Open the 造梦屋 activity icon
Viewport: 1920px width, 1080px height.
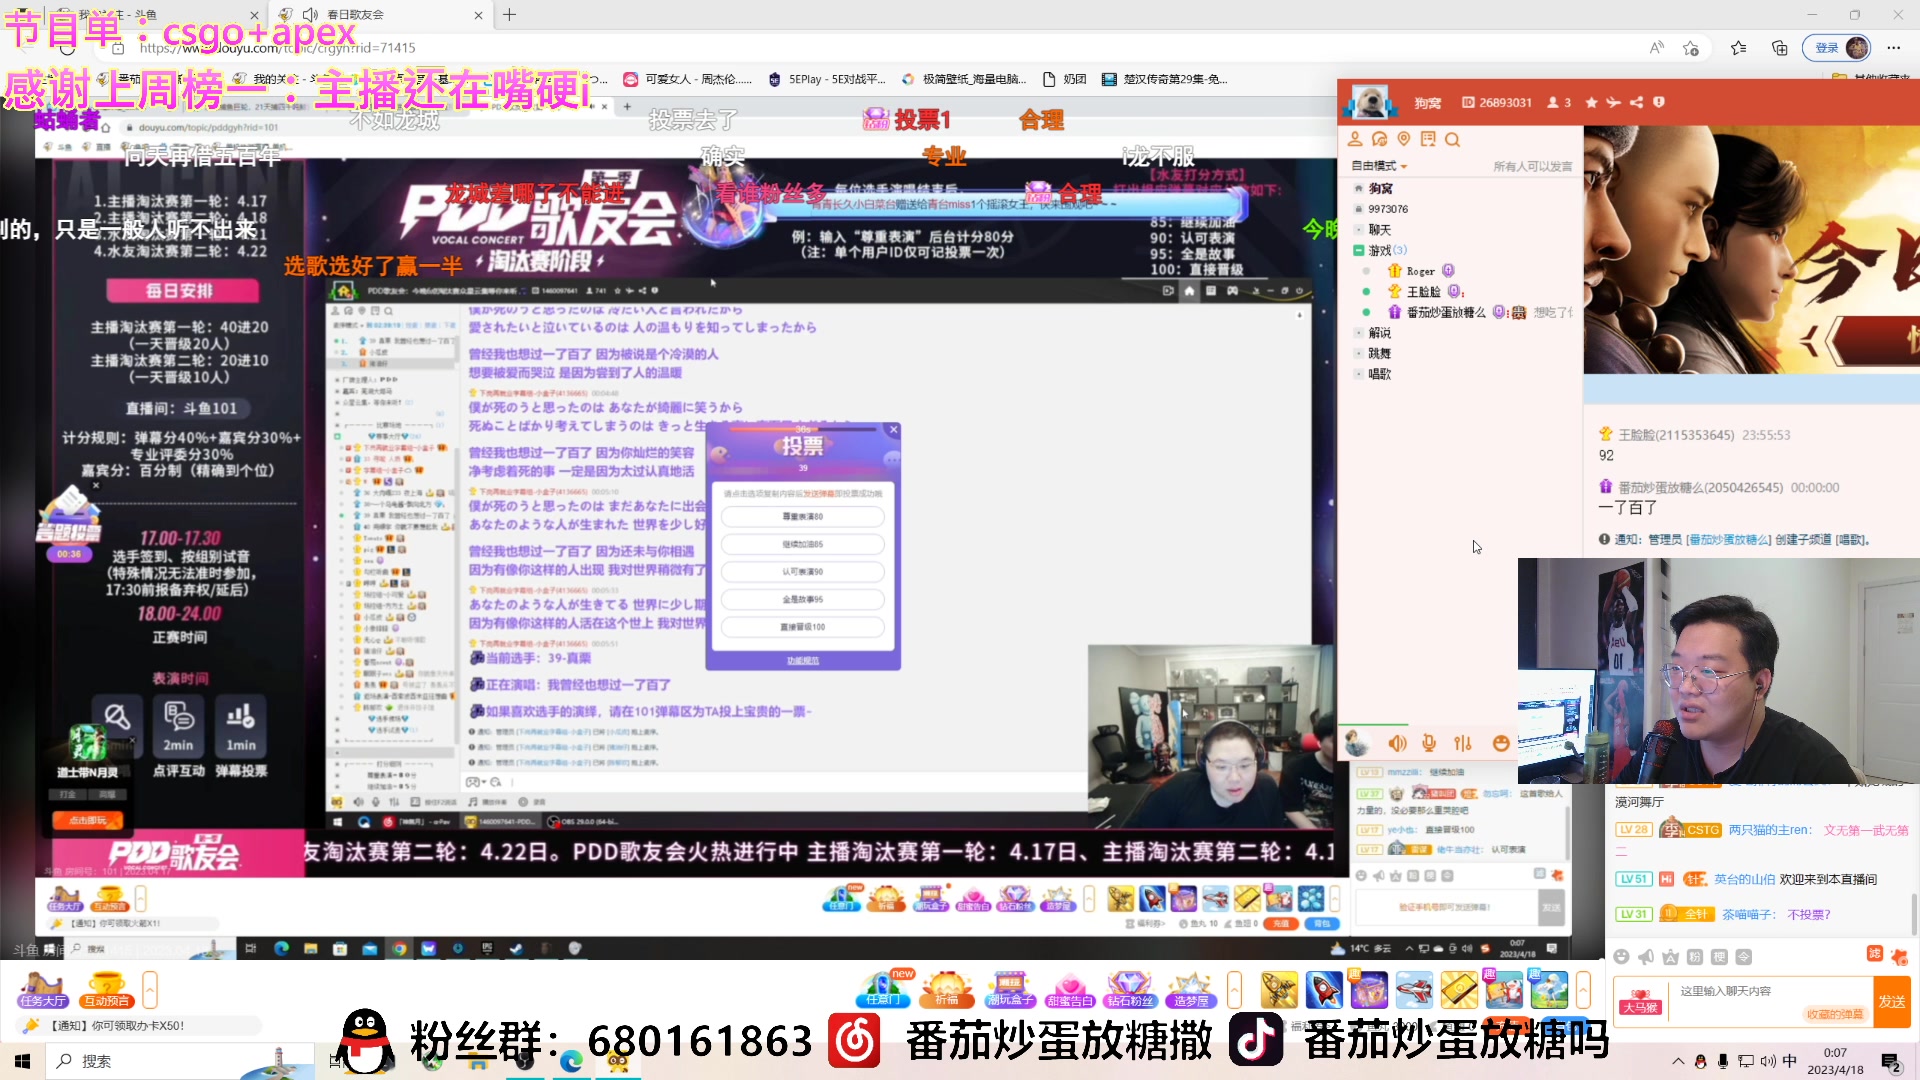(x=1190, y=990)
